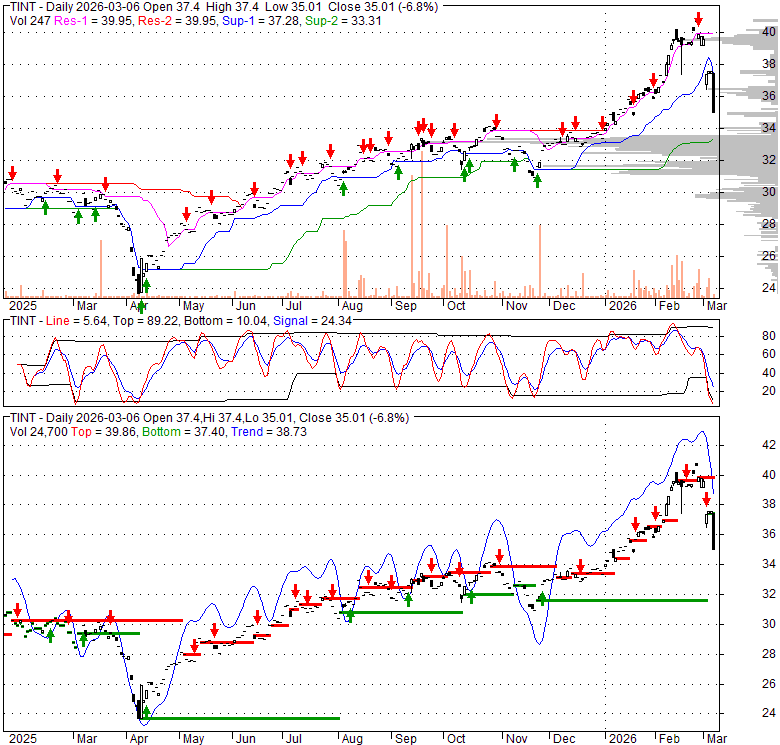
Task: Click the Apr label on bottom chart time axis
Action: 137,738
